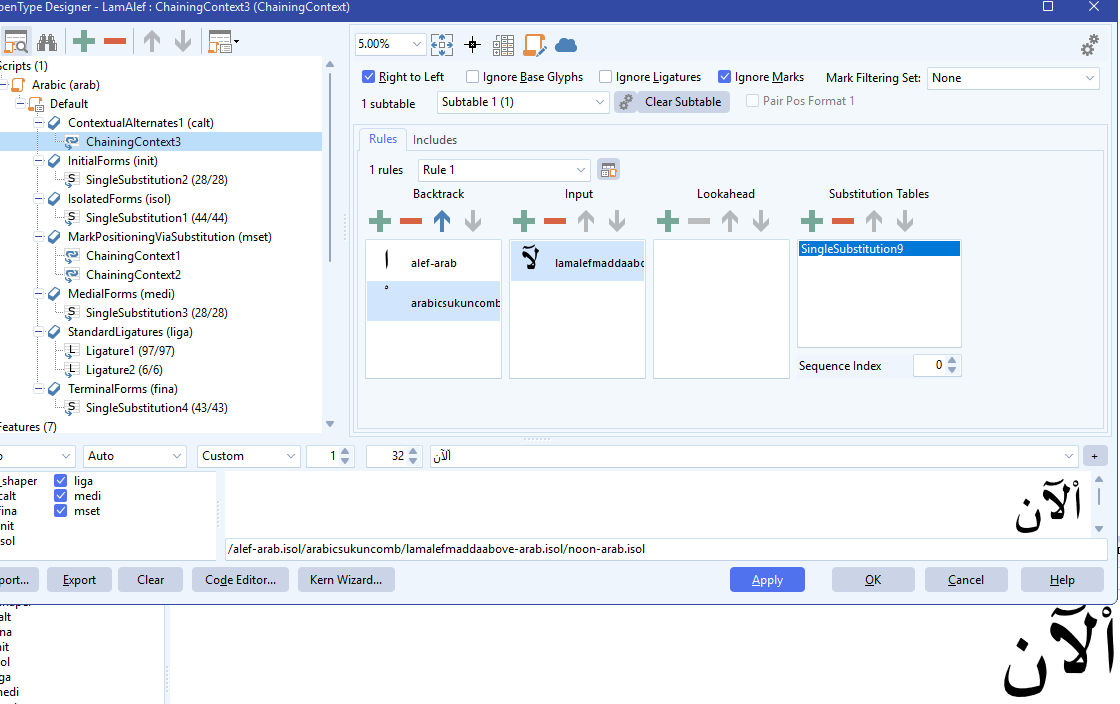Expand the Rule 1 dropdown

click(x=504, y=170)
